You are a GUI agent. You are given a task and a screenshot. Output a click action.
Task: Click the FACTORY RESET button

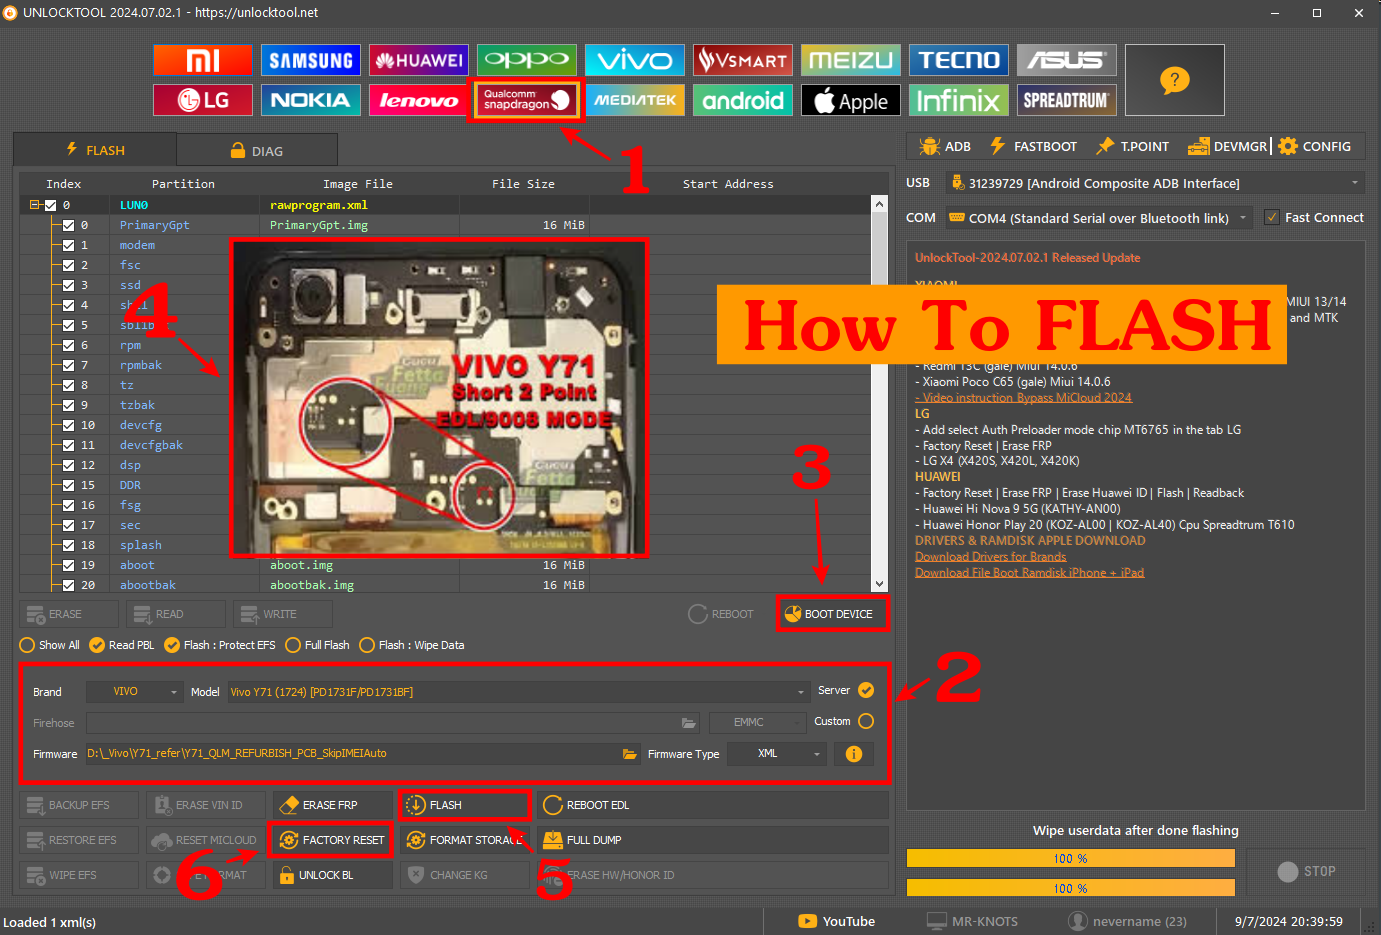click(x=332, y=840)
